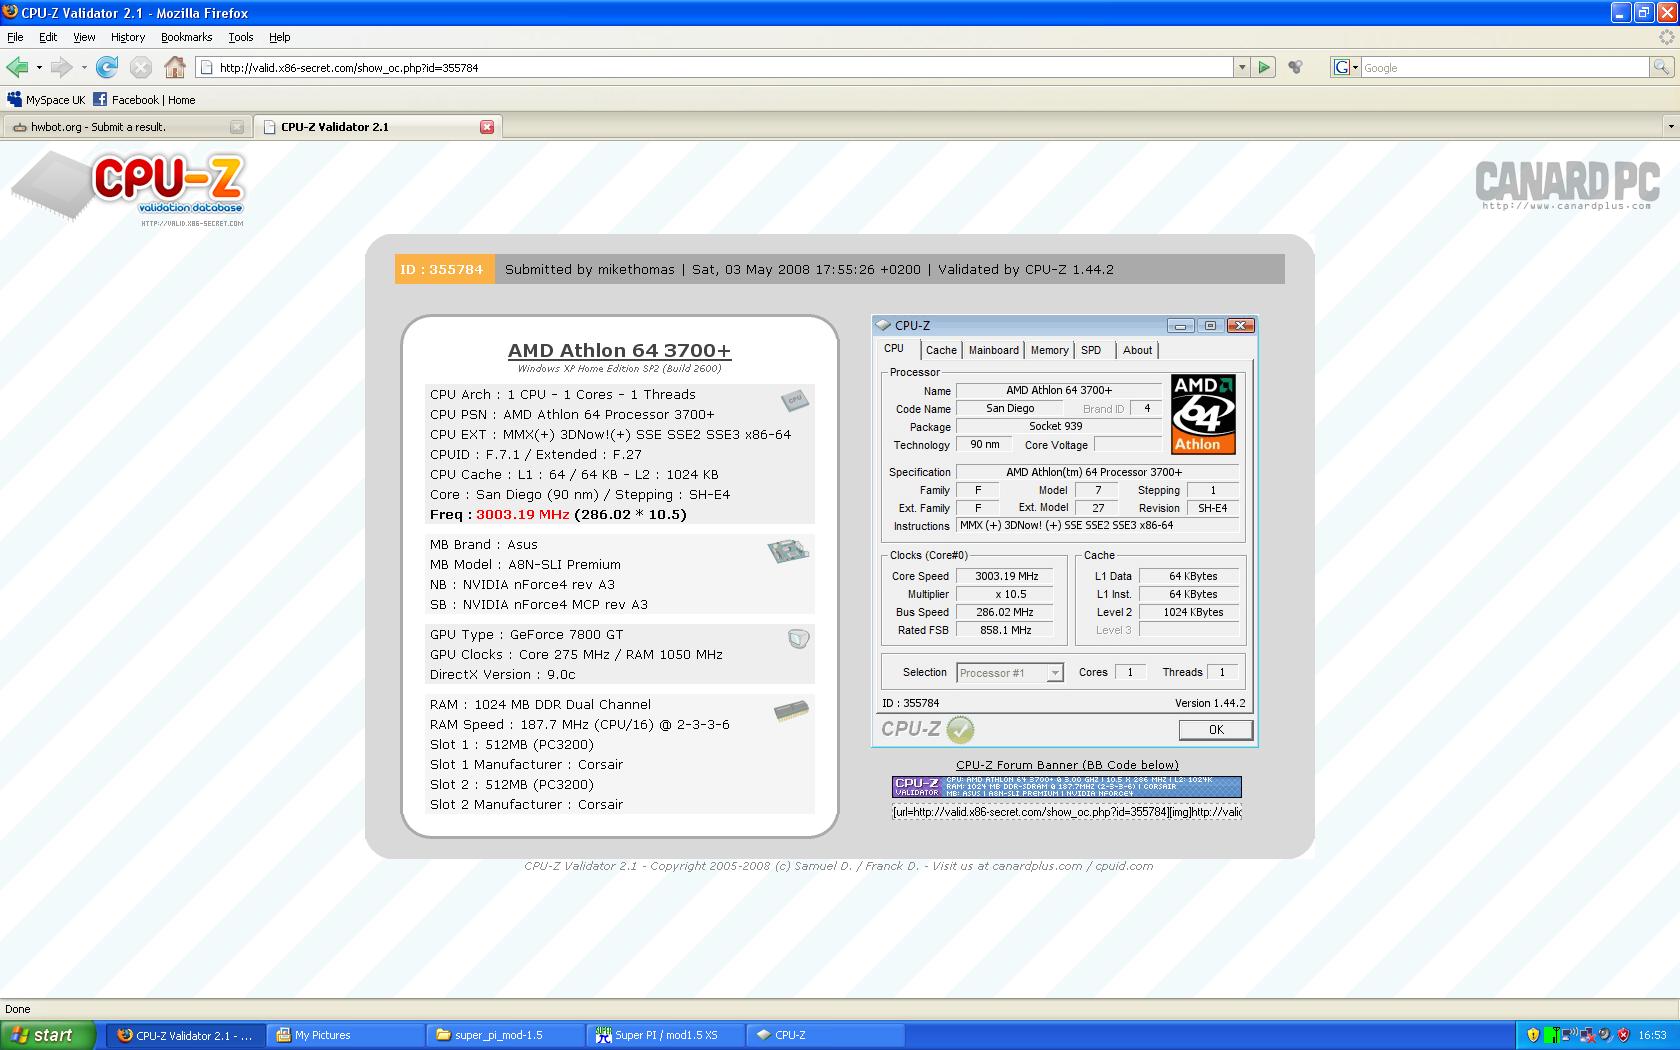The height and width of the screenshot is (1050, 1680).
Task: Select the About tab in CPU-Z
Action: [1137, 350]
